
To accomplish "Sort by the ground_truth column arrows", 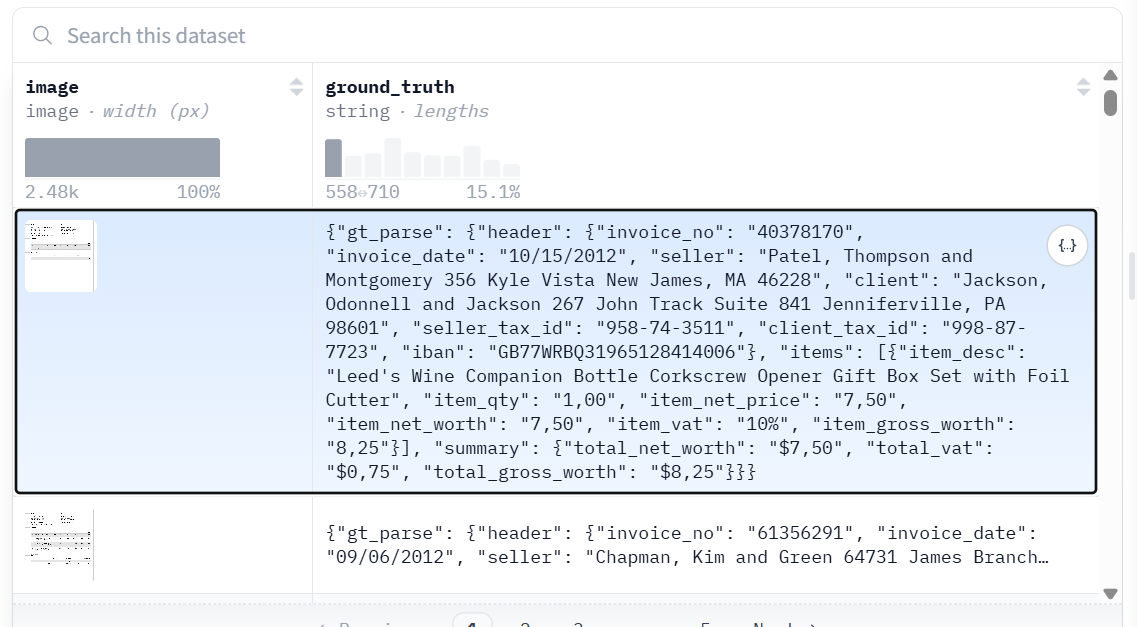I will [1083, 87].
